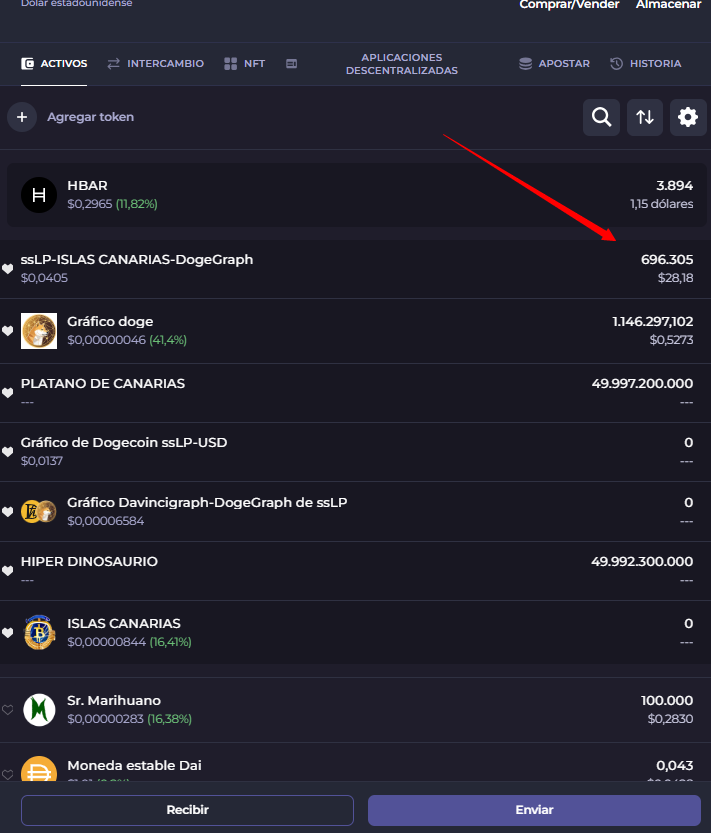Click the Recibir button

coord(188,810)
